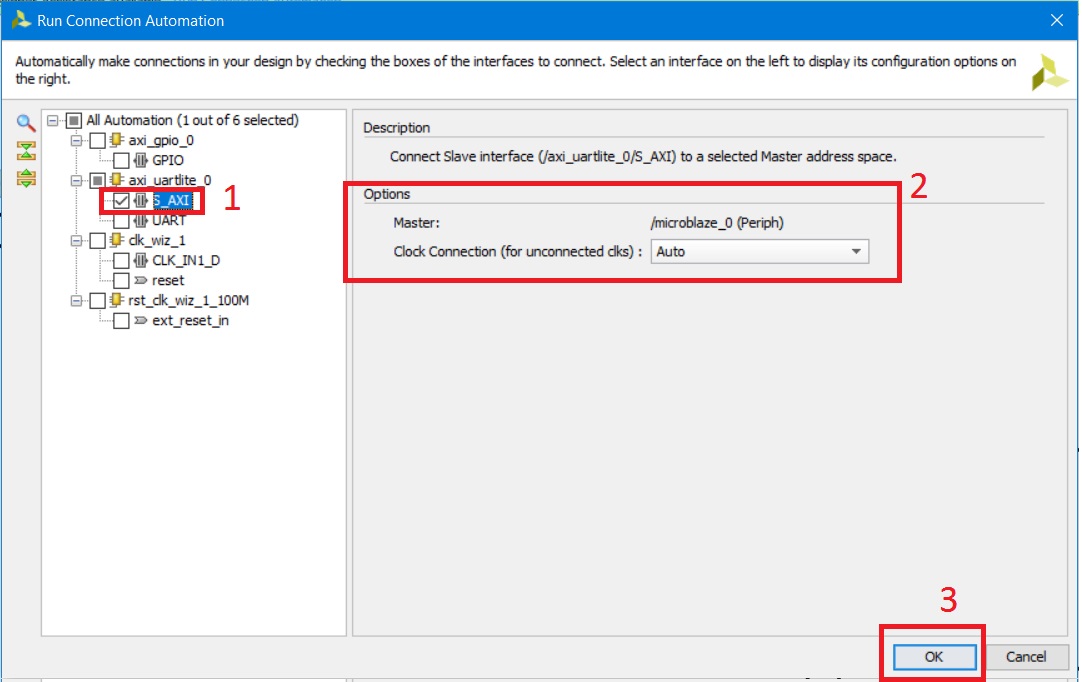Uncheck the S_AXI interface checkbox
Viewport: 1082px width, 682px height.
[121, 200]
